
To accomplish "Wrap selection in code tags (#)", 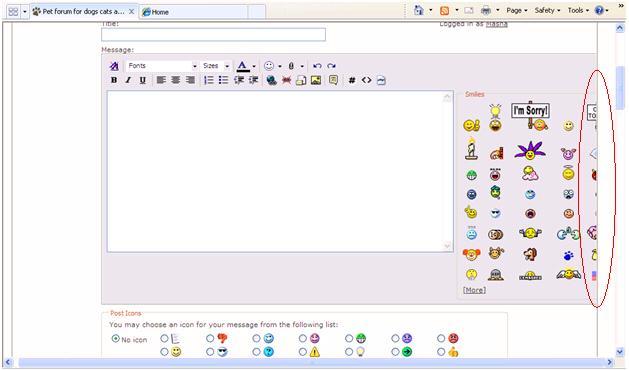I will (352, 80).
